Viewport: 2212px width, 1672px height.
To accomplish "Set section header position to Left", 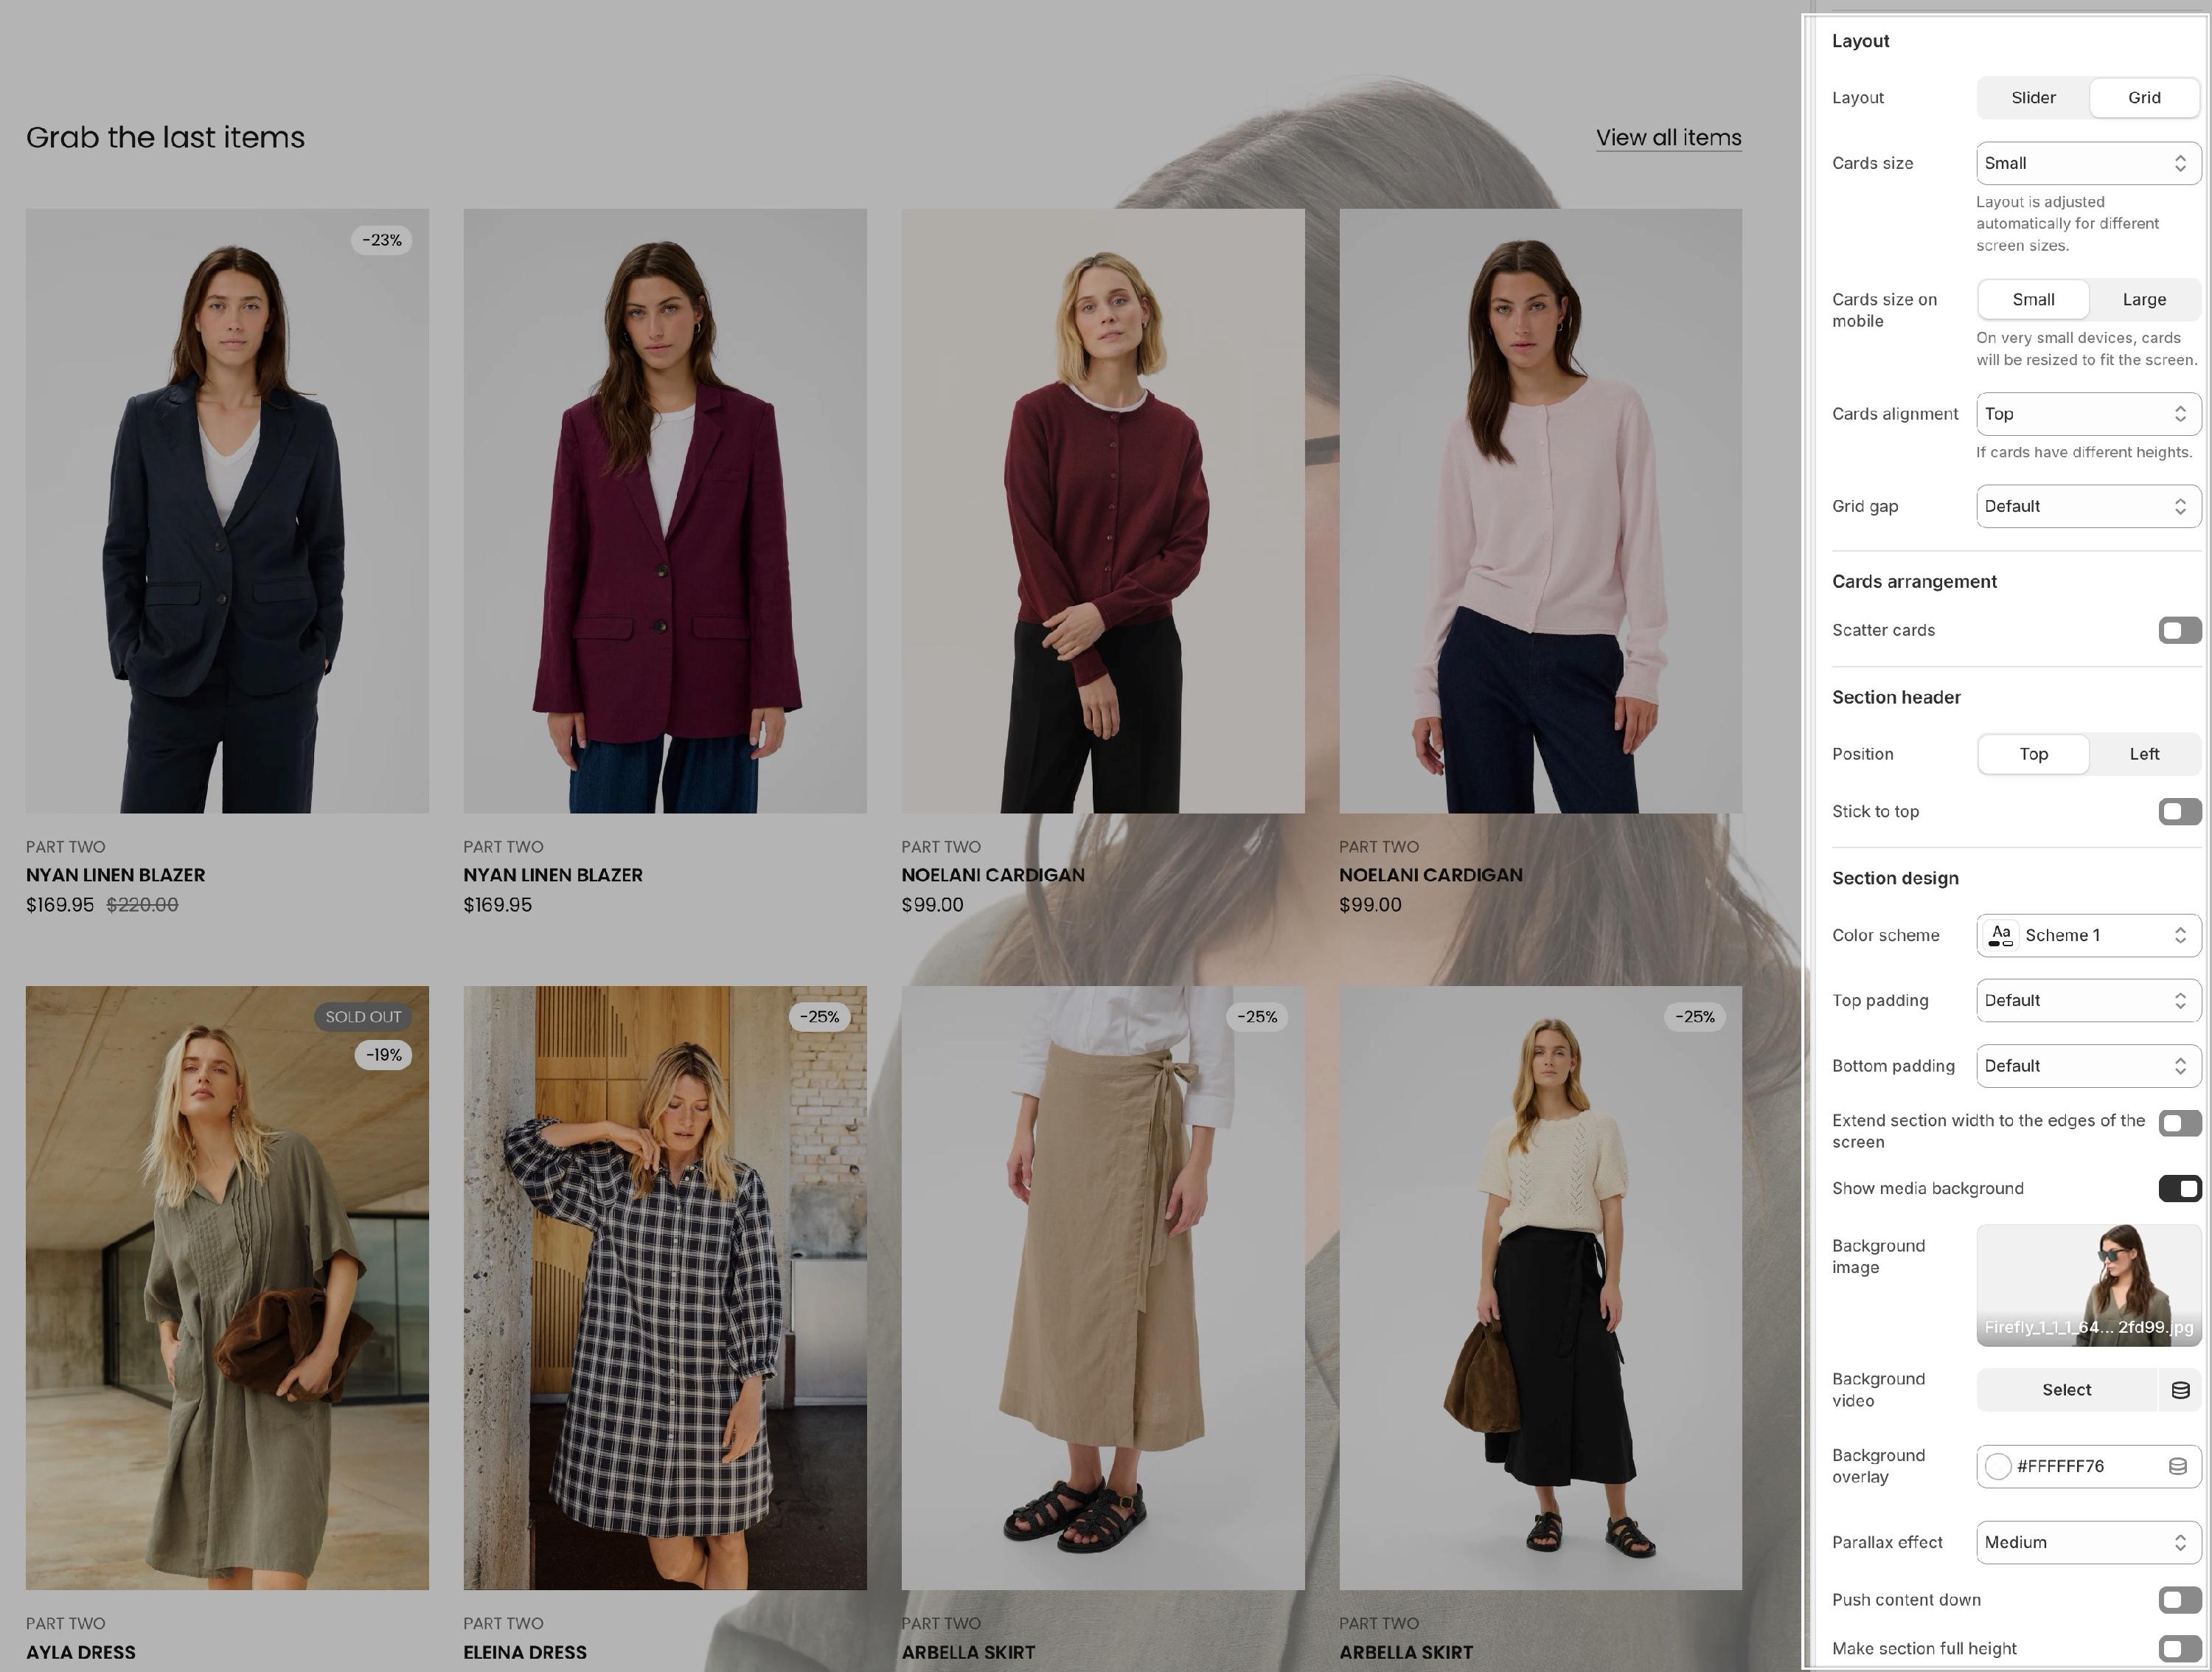I will click(2143, 754).
